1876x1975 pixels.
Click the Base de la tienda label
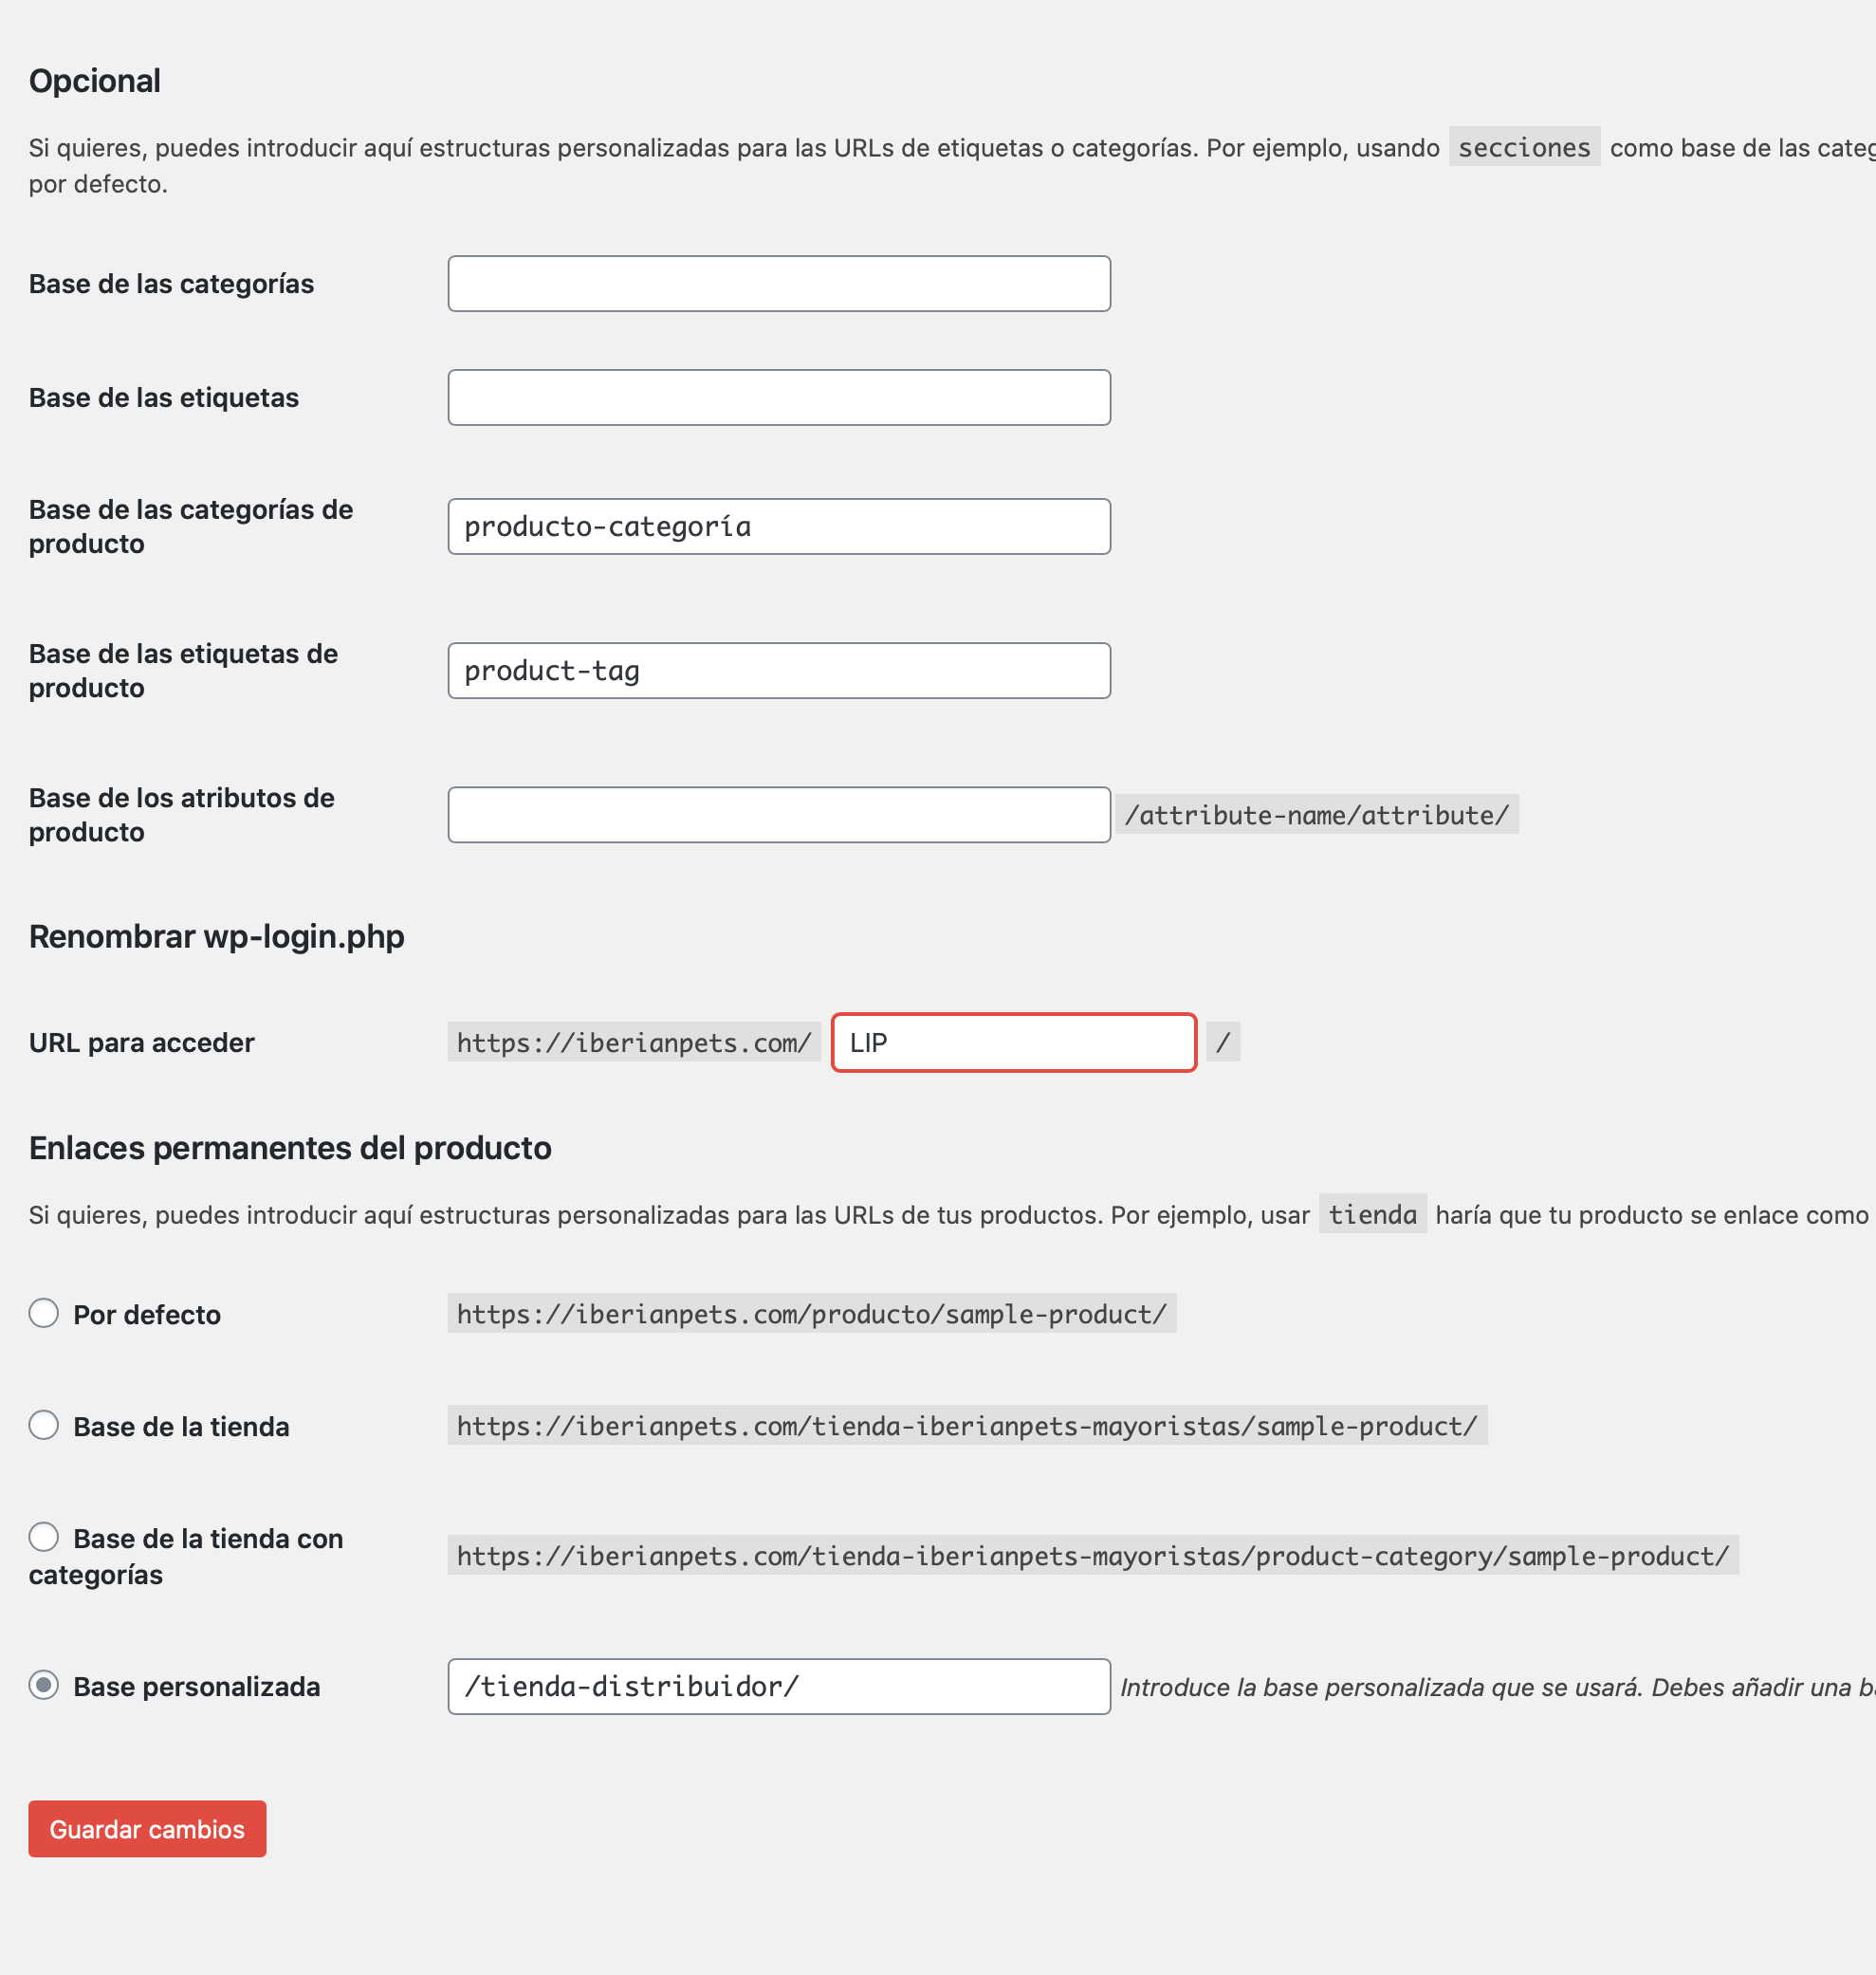(x=181, y=1427)
